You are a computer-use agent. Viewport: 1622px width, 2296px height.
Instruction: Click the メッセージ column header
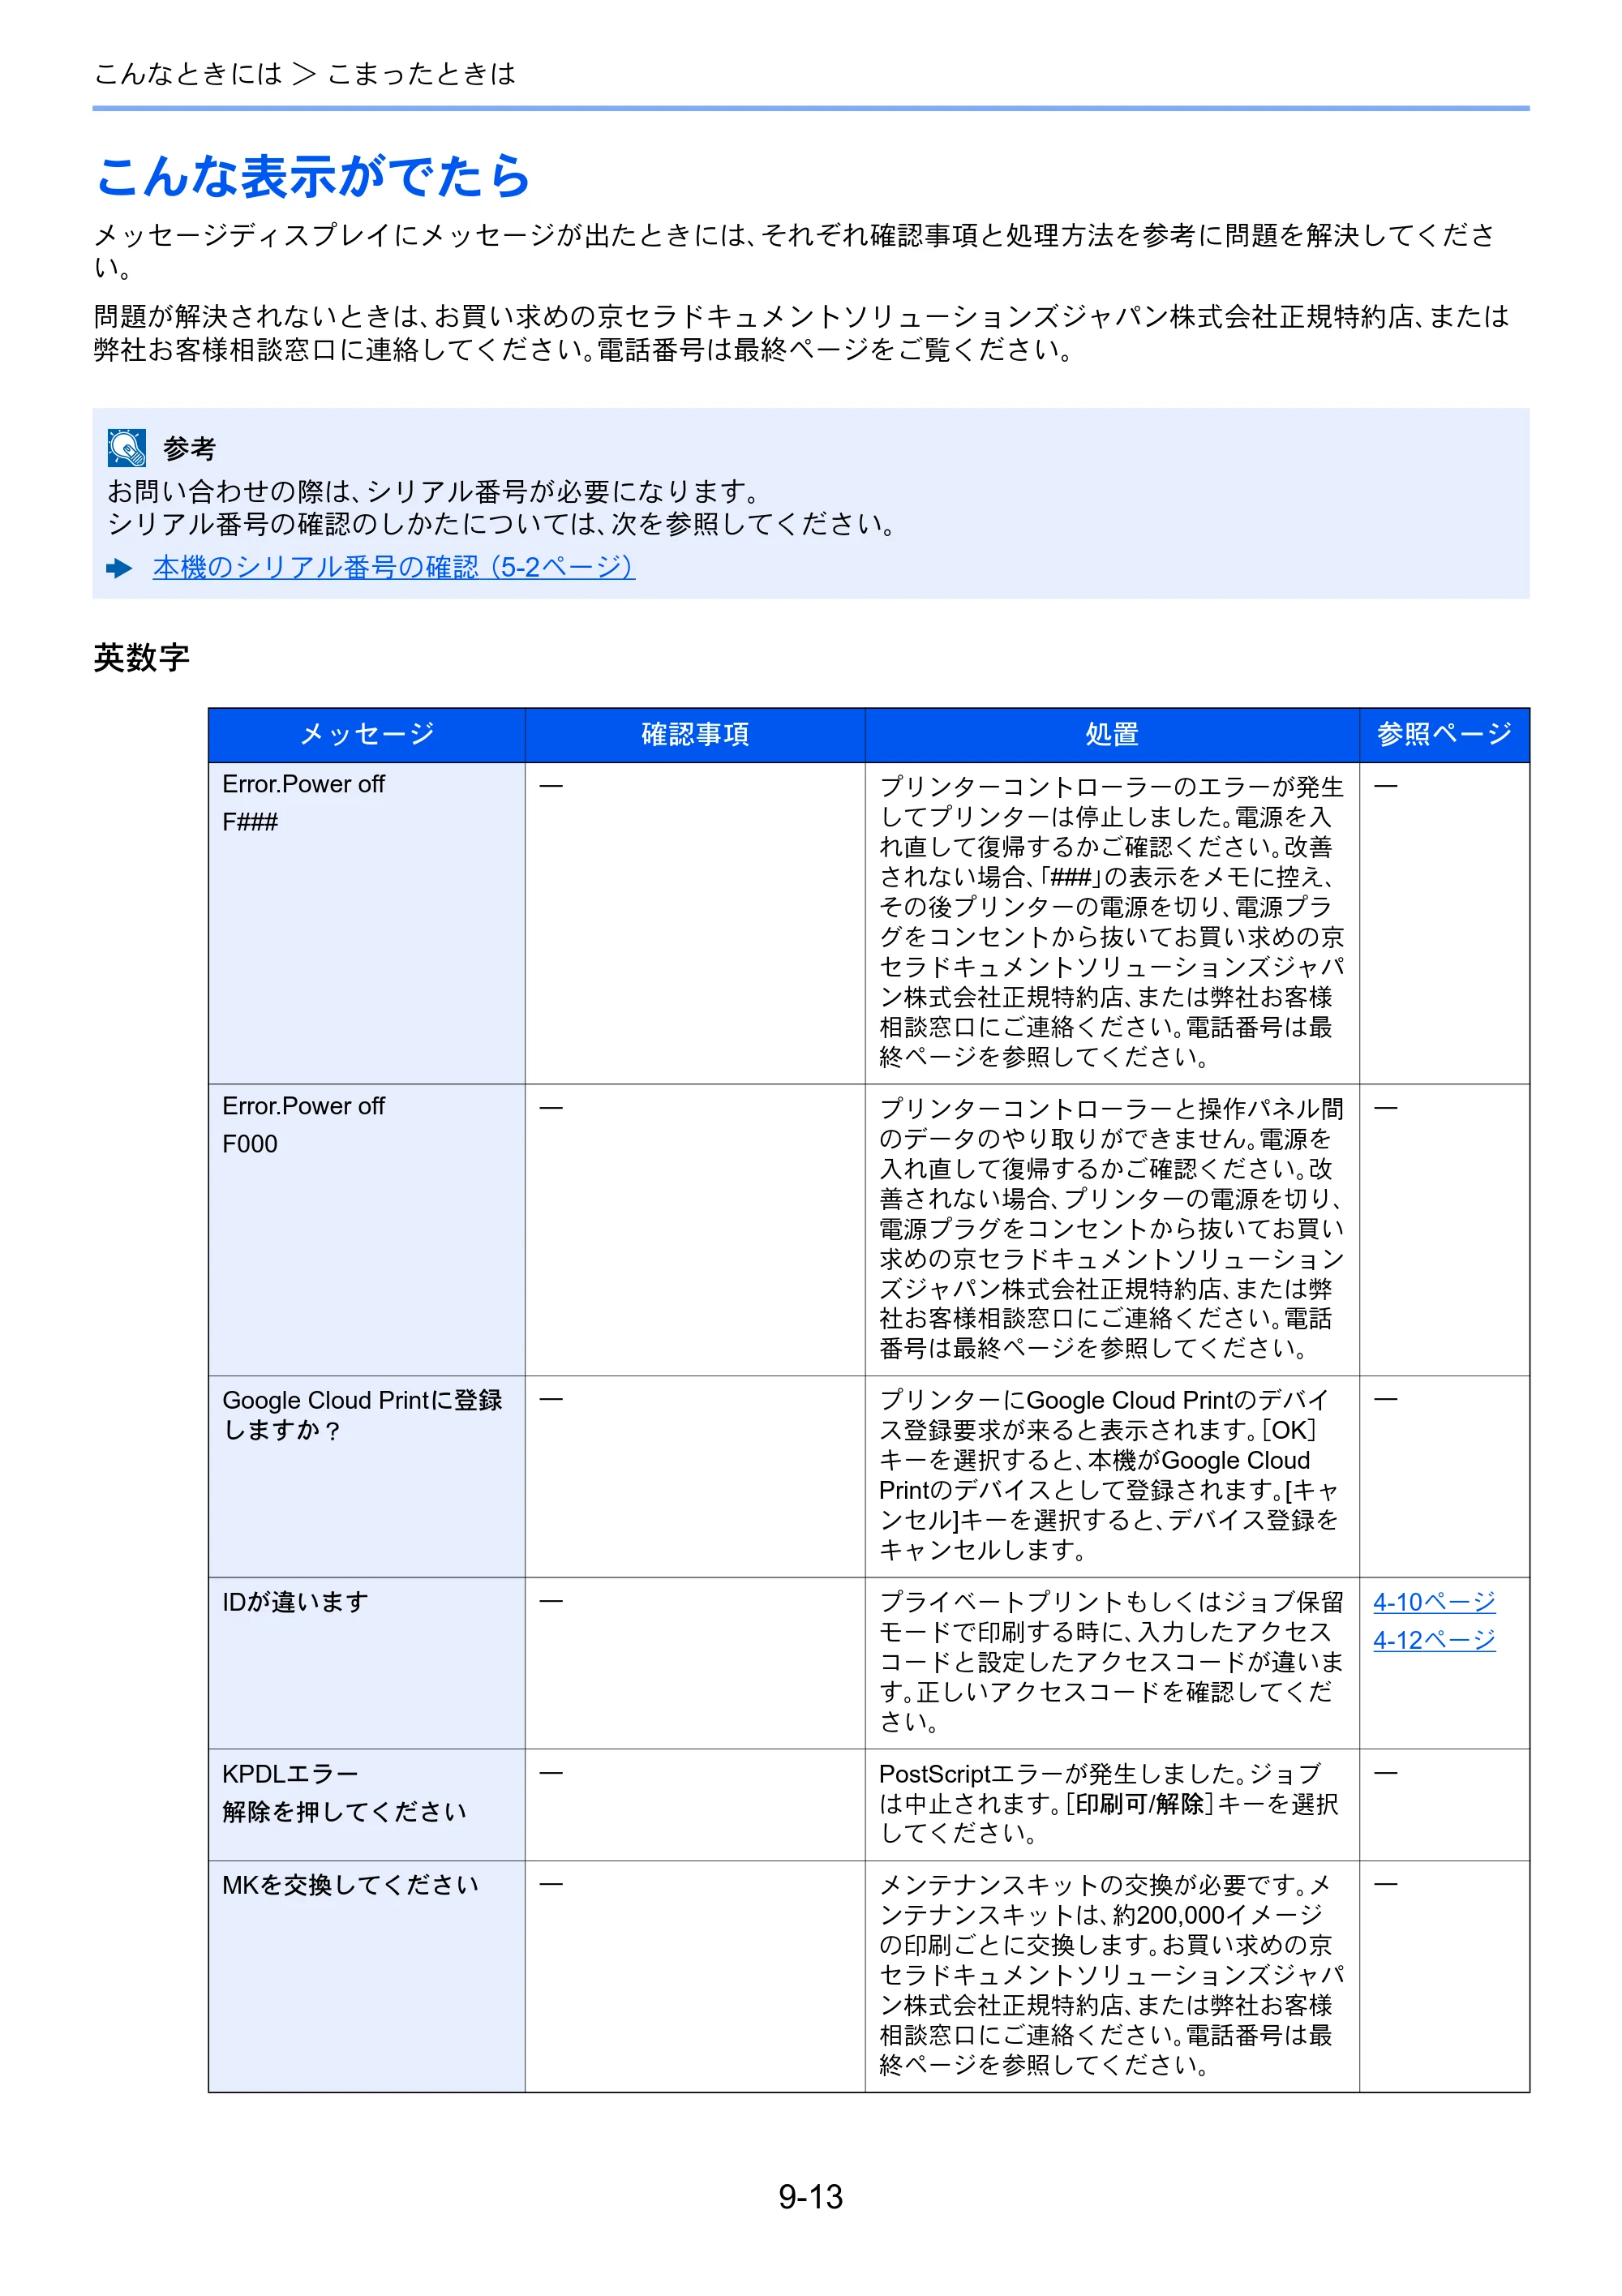pyautogui.click(x=367, y=734)
